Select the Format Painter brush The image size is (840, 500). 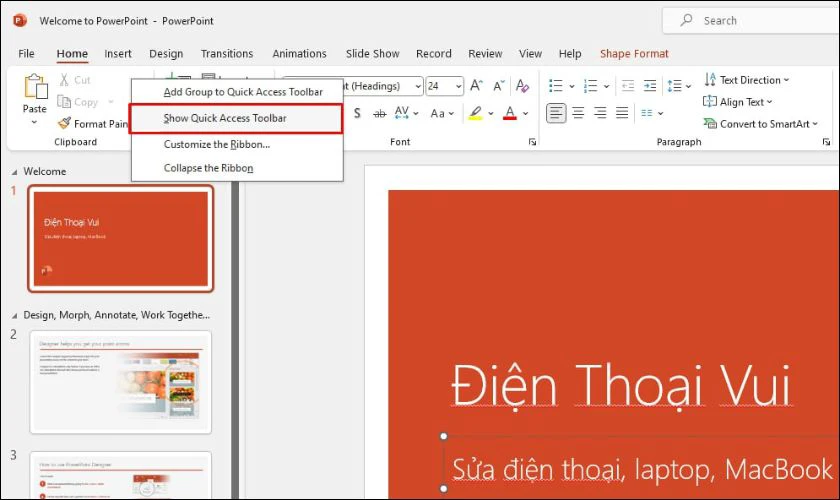pyautogui.click(x=64, y=124)
